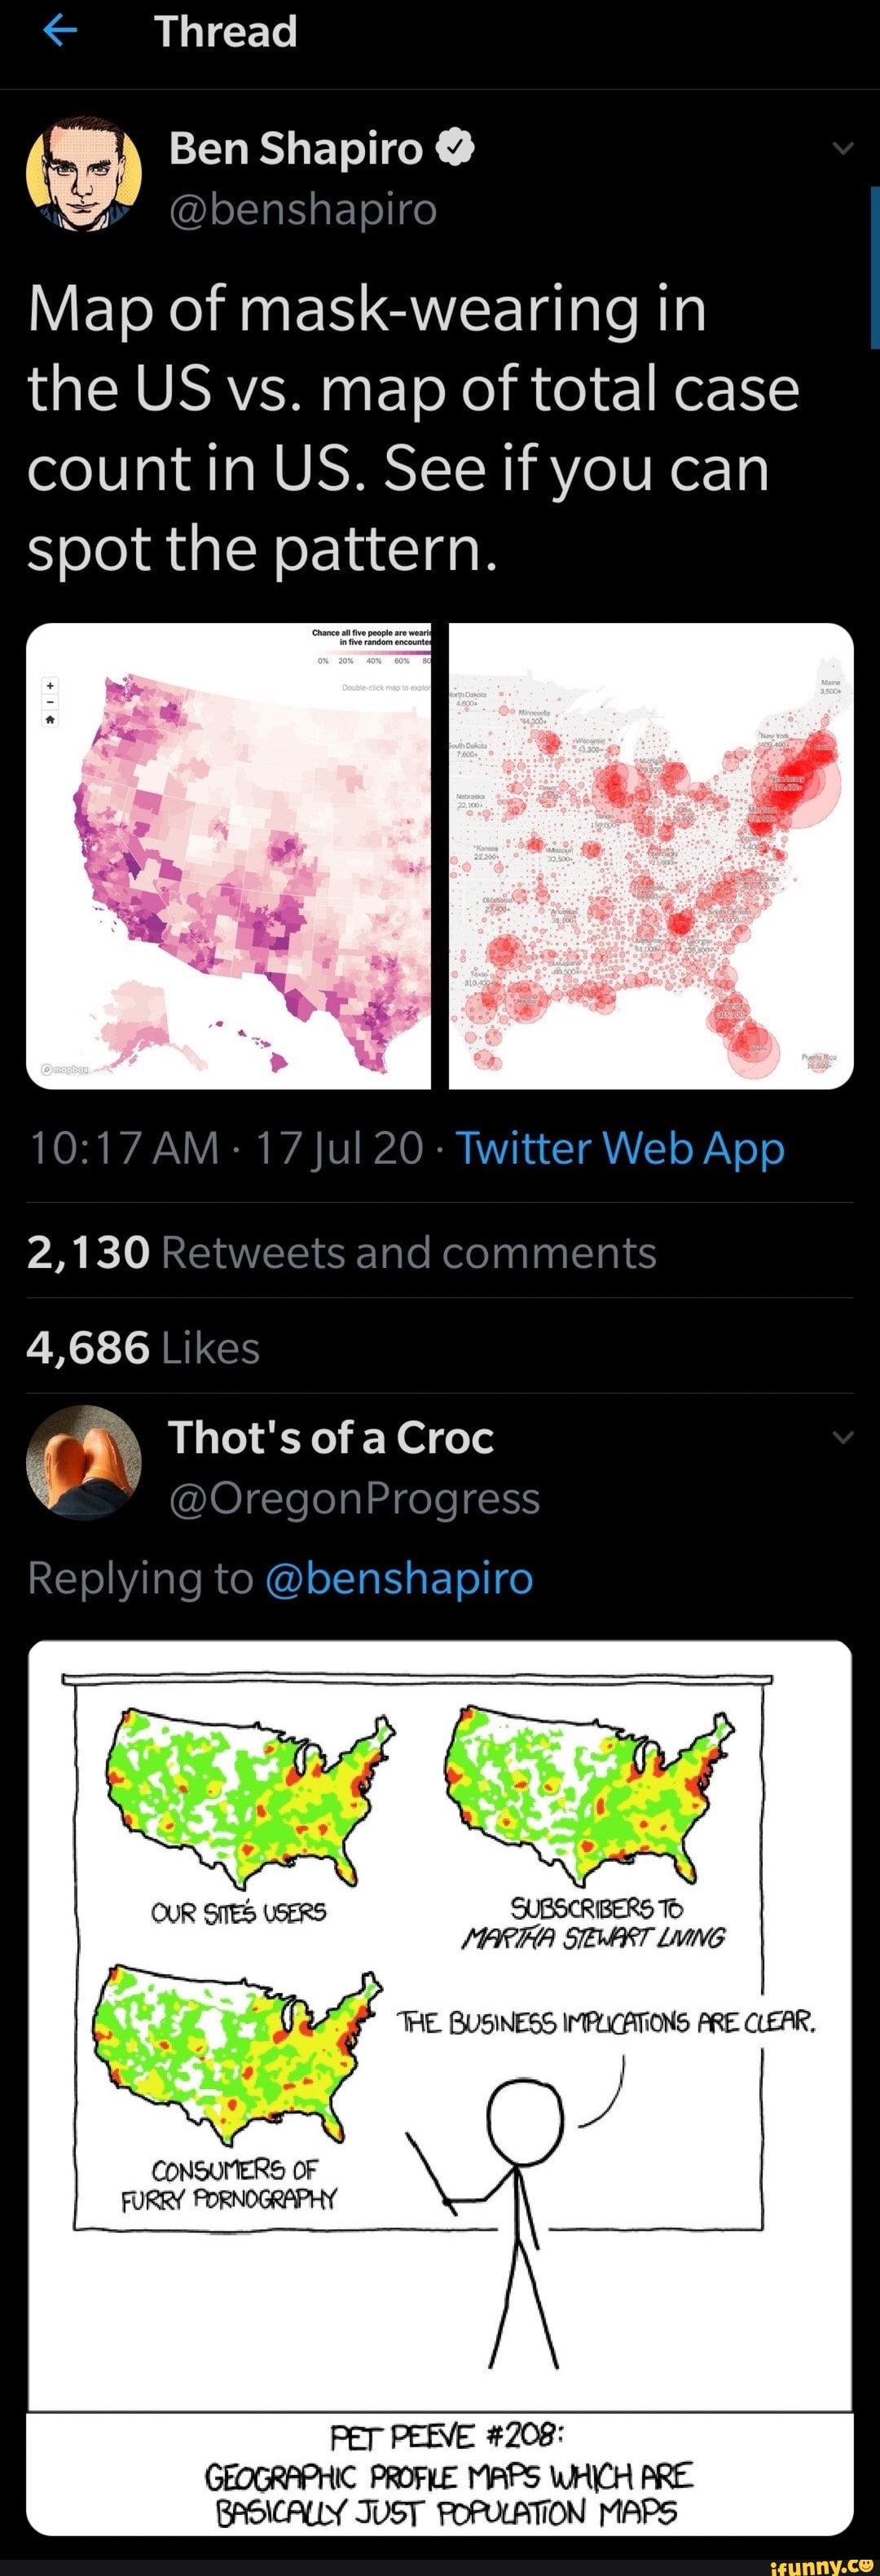Open options chevron on Ben Shapiro's tweet
The width and height of the screenshot is (880, 2576).
(843, 148)
